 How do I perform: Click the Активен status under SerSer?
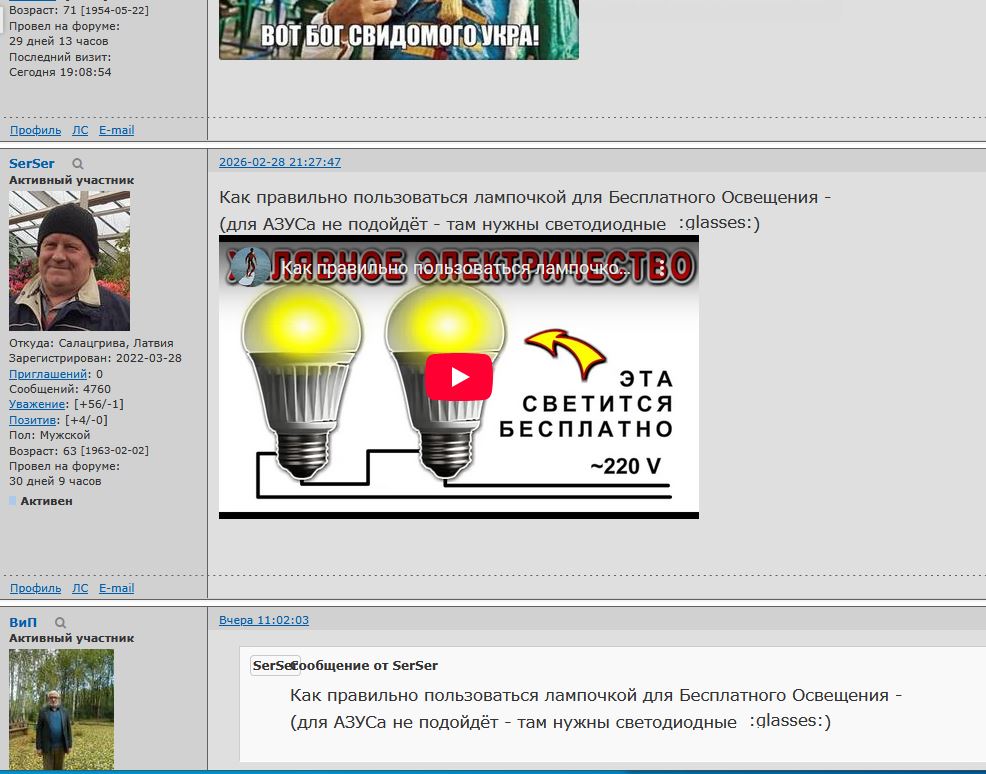(47, 501)
